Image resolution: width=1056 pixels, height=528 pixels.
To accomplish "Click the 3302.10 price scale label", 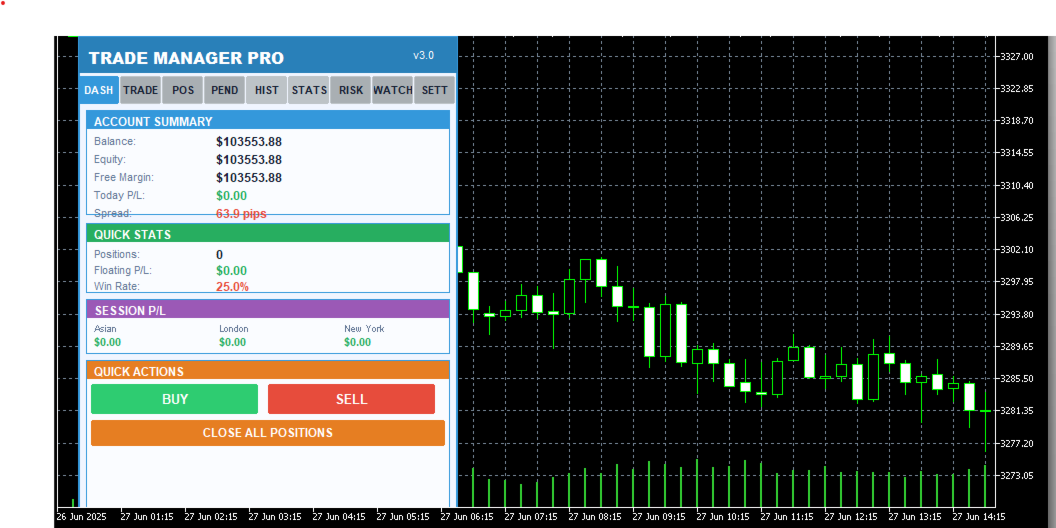I will point(1018,250).
